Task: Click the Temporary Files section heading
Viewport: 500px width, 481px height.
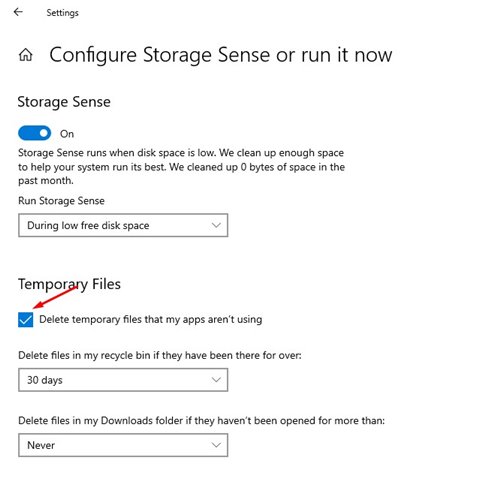Action: tap(69, 284)
